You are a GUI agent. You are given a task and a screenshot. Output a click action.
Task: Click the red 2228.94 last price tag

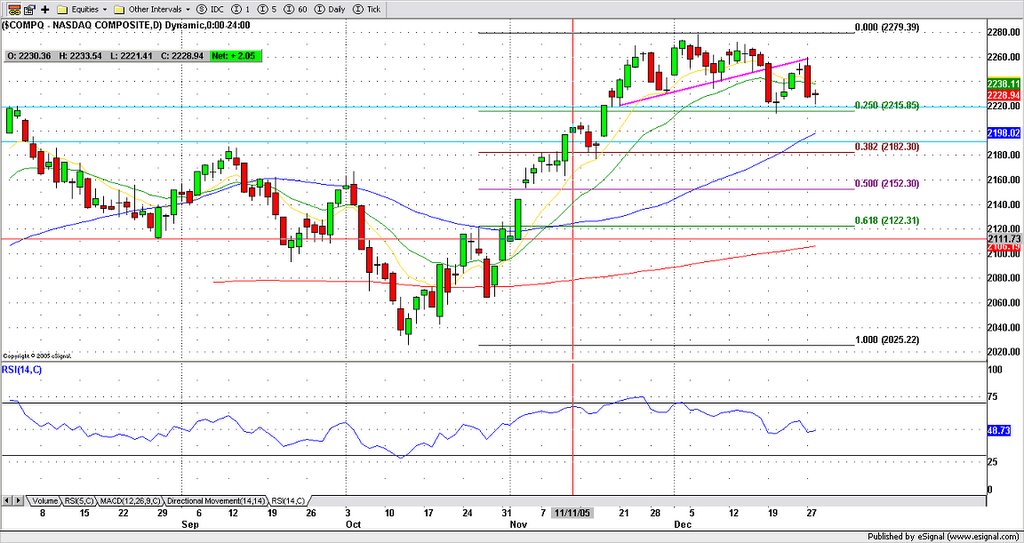point(1006,95)
